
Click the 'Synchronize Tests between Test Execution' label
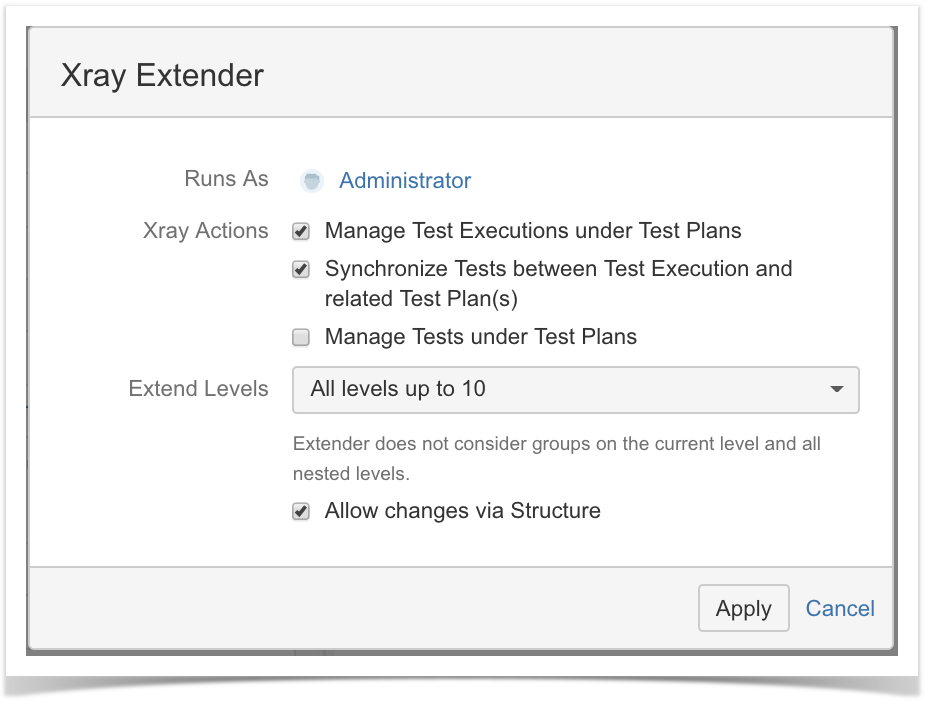pyautogui.click(x=558, y=284)
